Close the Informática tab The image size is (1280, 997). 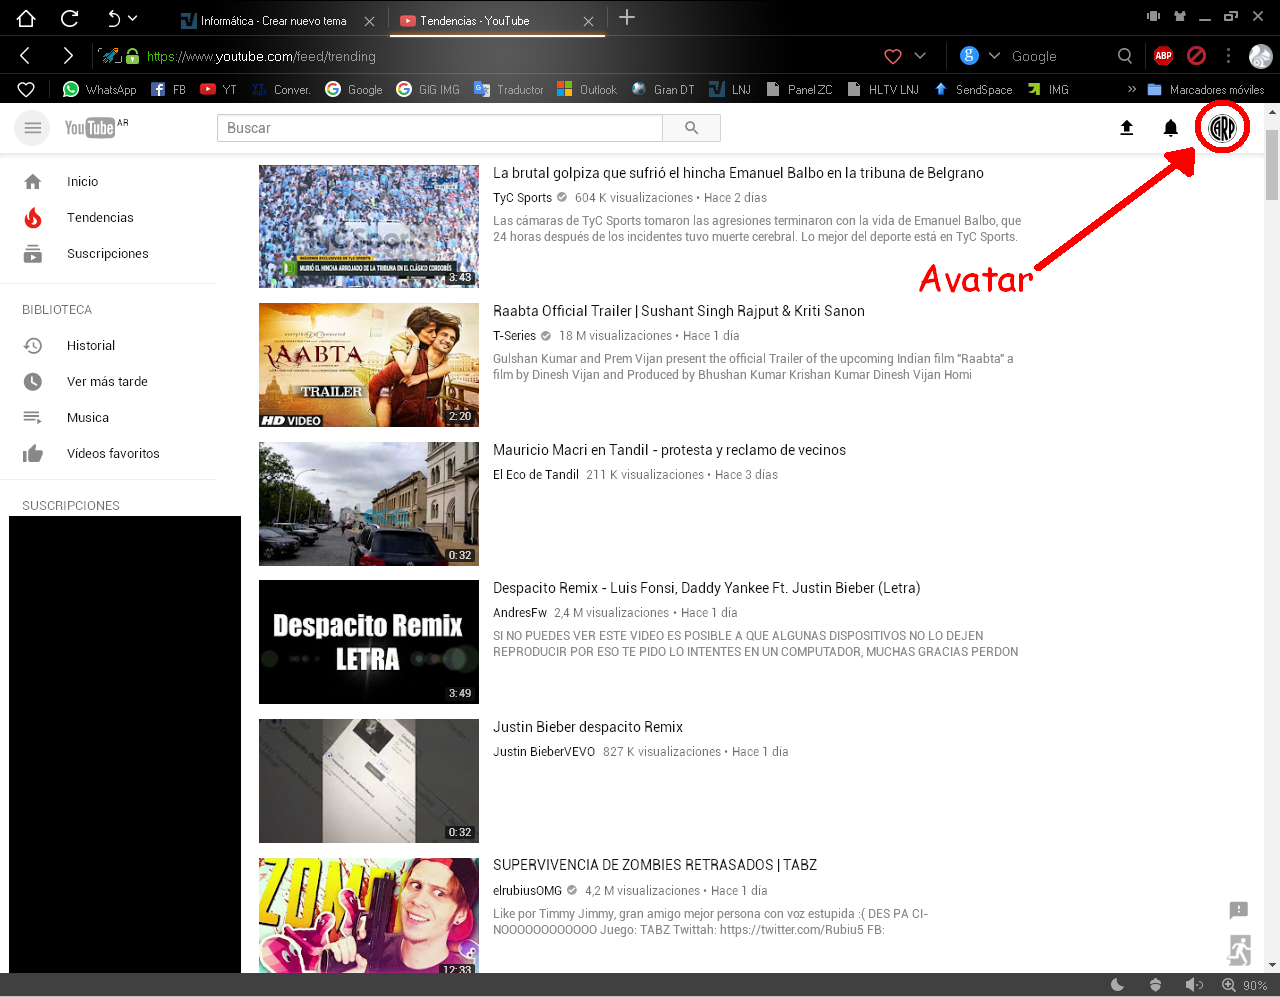[370, 21]
